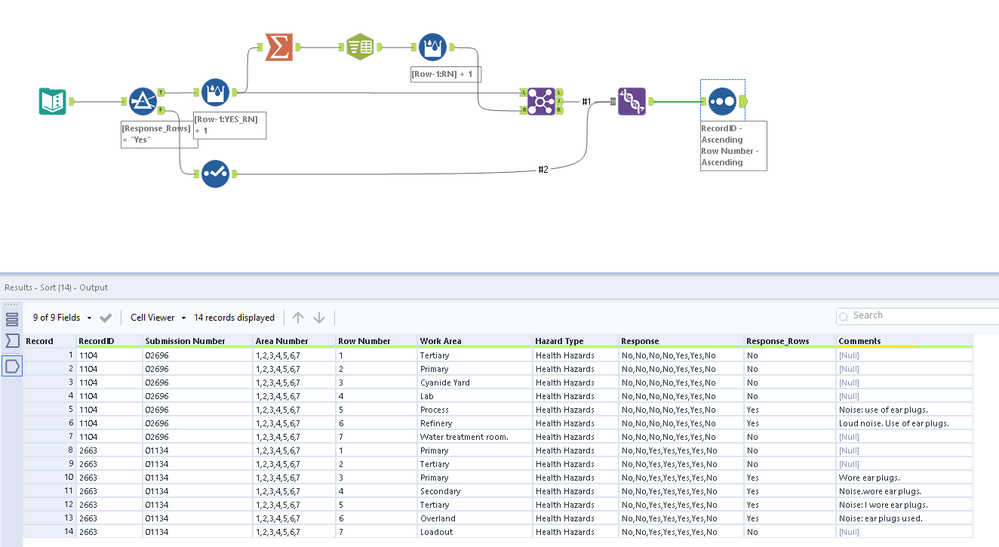Select the Sort tool annotation box
Image resolution: width=999 pixels, height=547 pixels.
[733, 145]
